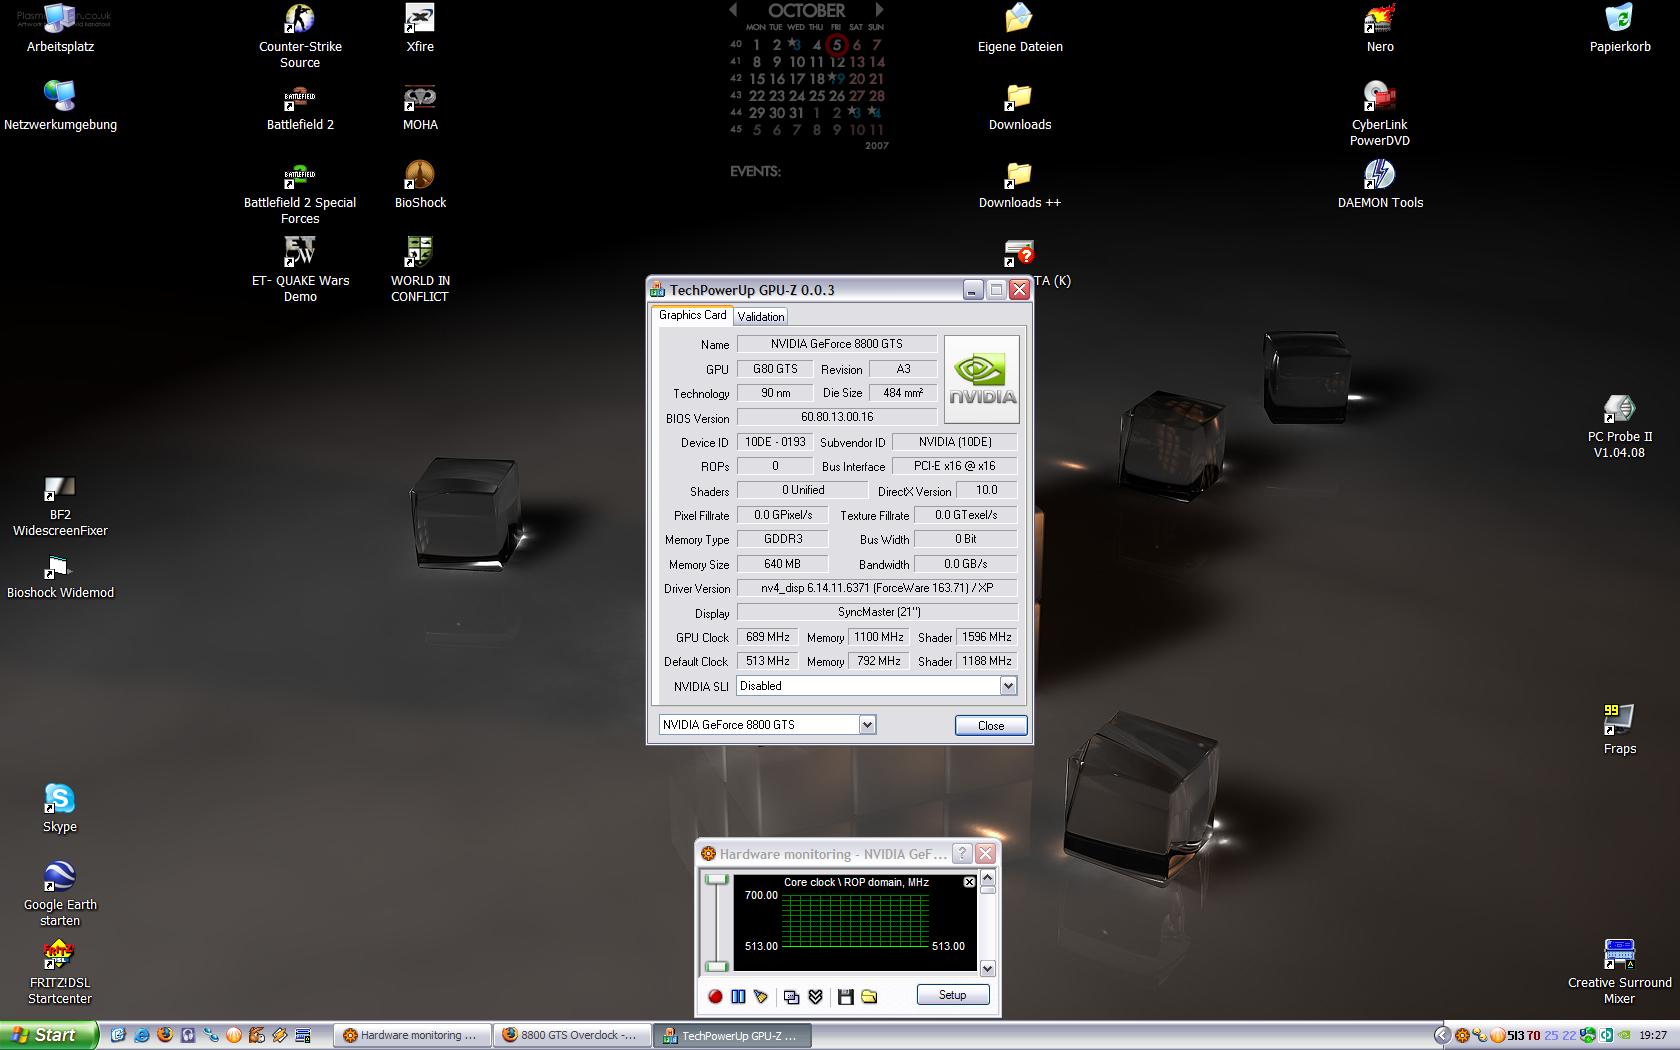This screenshot has width=1680, height=1050.
Task: Select the Battlefield 2 desktop icon
Action: (x=300, y=106)
